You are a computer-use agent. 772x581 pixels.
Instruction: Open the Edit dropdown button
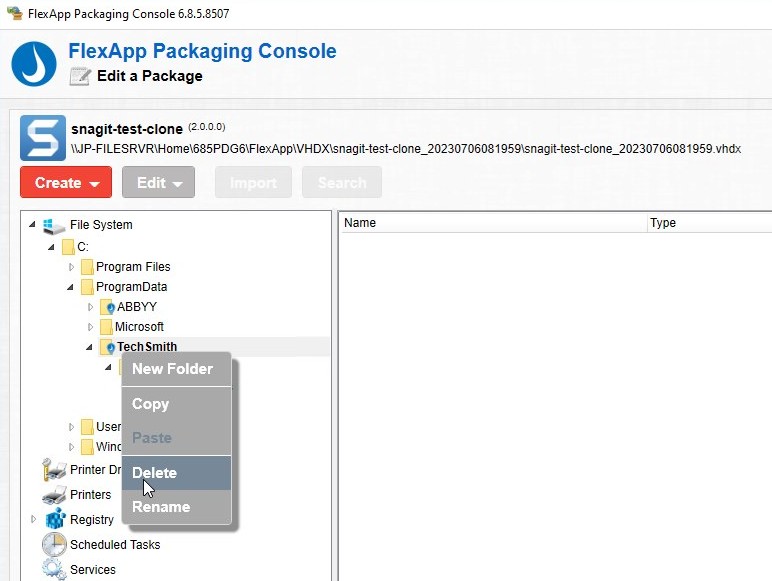coord(158,183)
